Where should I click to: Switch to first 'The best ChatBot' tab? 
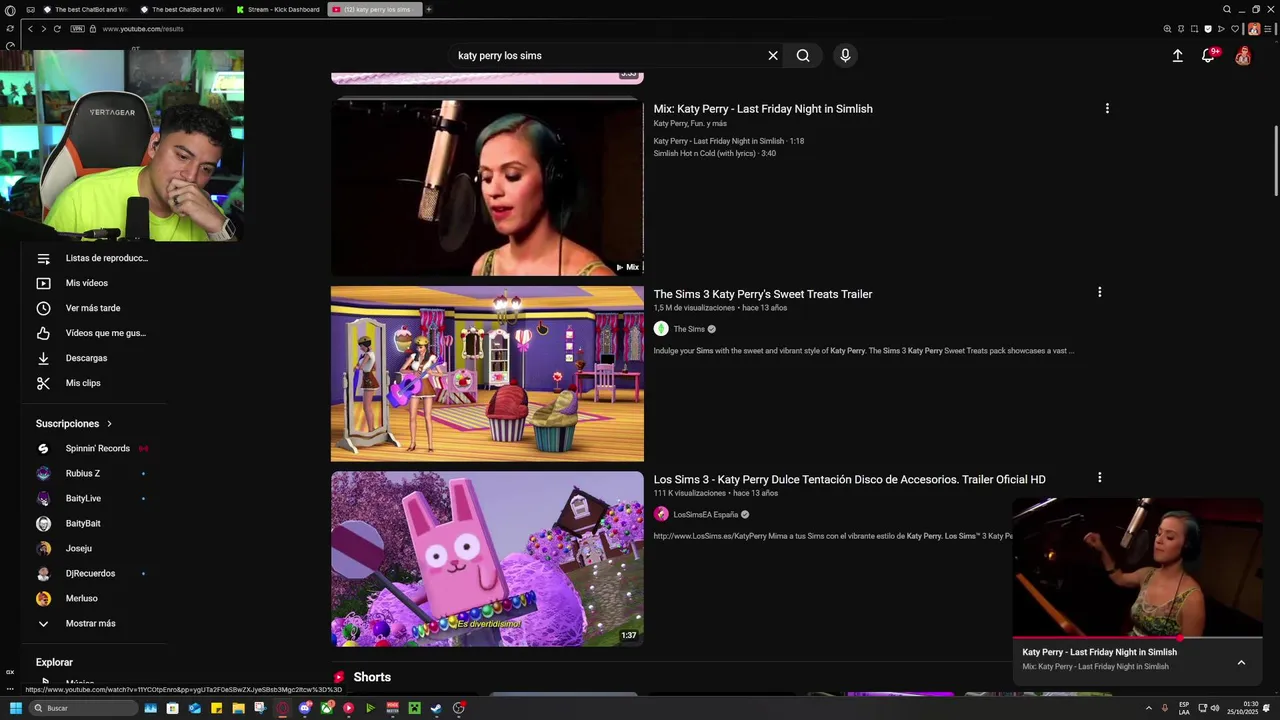[85, 9]
